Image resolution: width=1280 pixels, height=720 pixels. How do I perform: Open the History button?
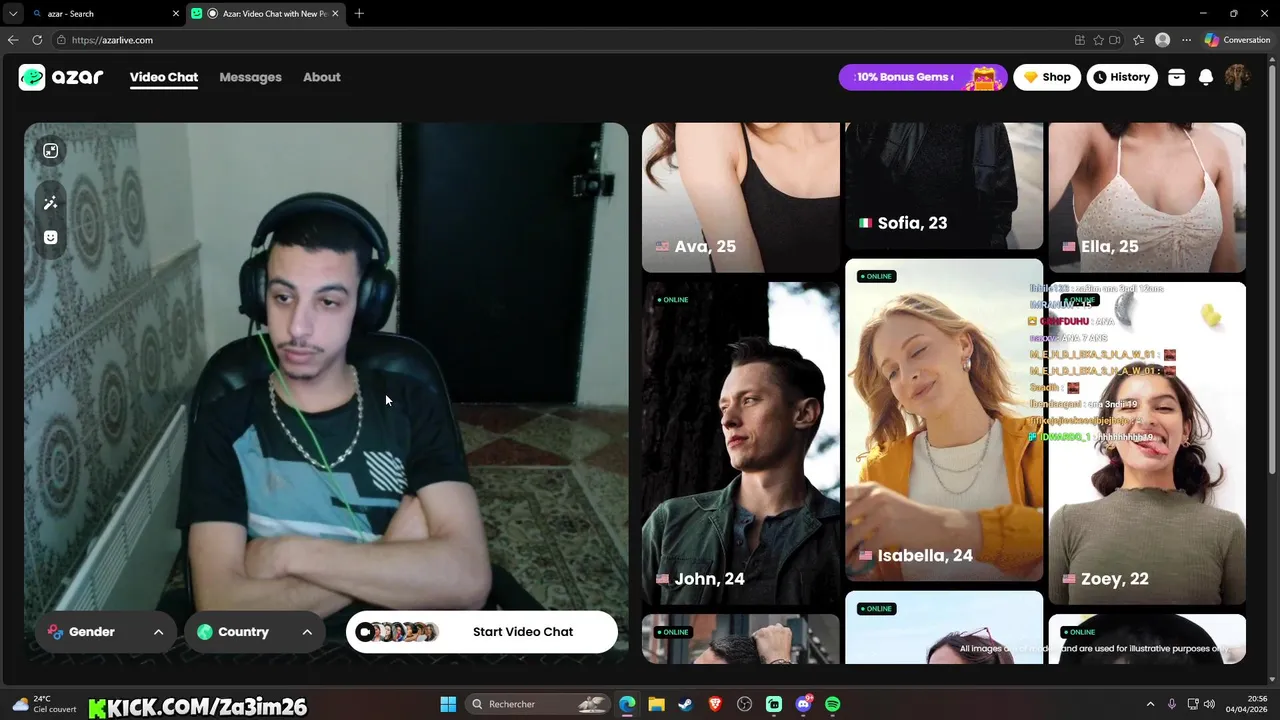coord(1122,77)
